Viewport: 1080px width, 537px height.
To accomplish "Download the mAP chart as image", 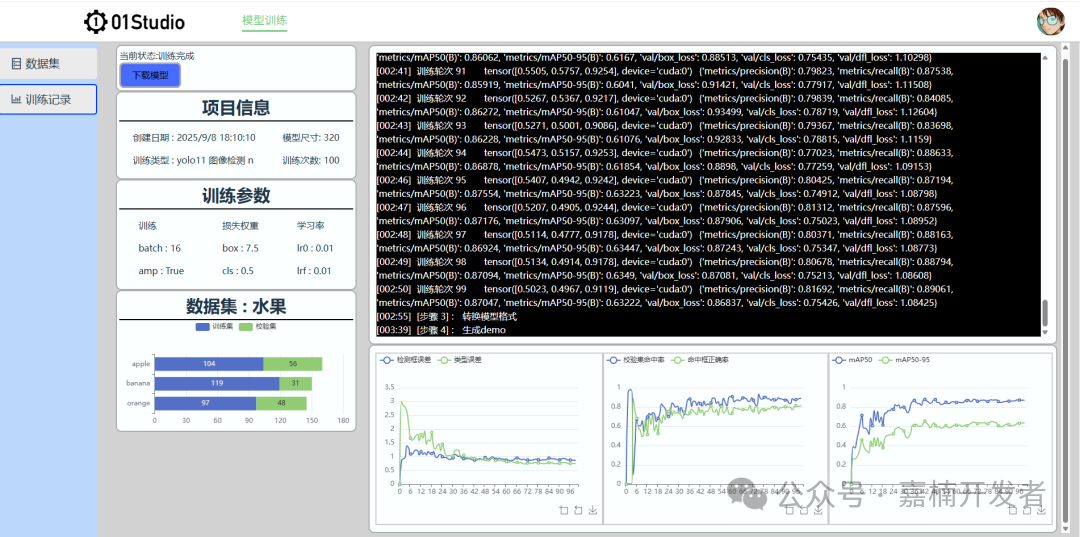I will click(1041, 510).
